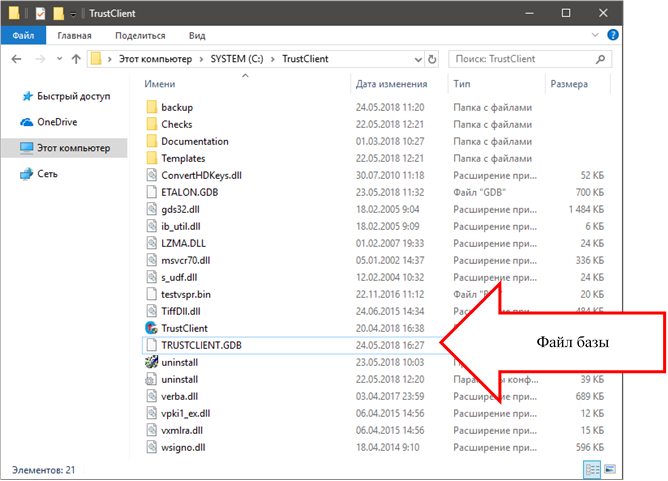Image resolution: width=668 pixels, height=481 pixels.
Task: Select the uninstall config icon dated 22.05.2018
Action: pyautogui.click(x=152, y=379)
